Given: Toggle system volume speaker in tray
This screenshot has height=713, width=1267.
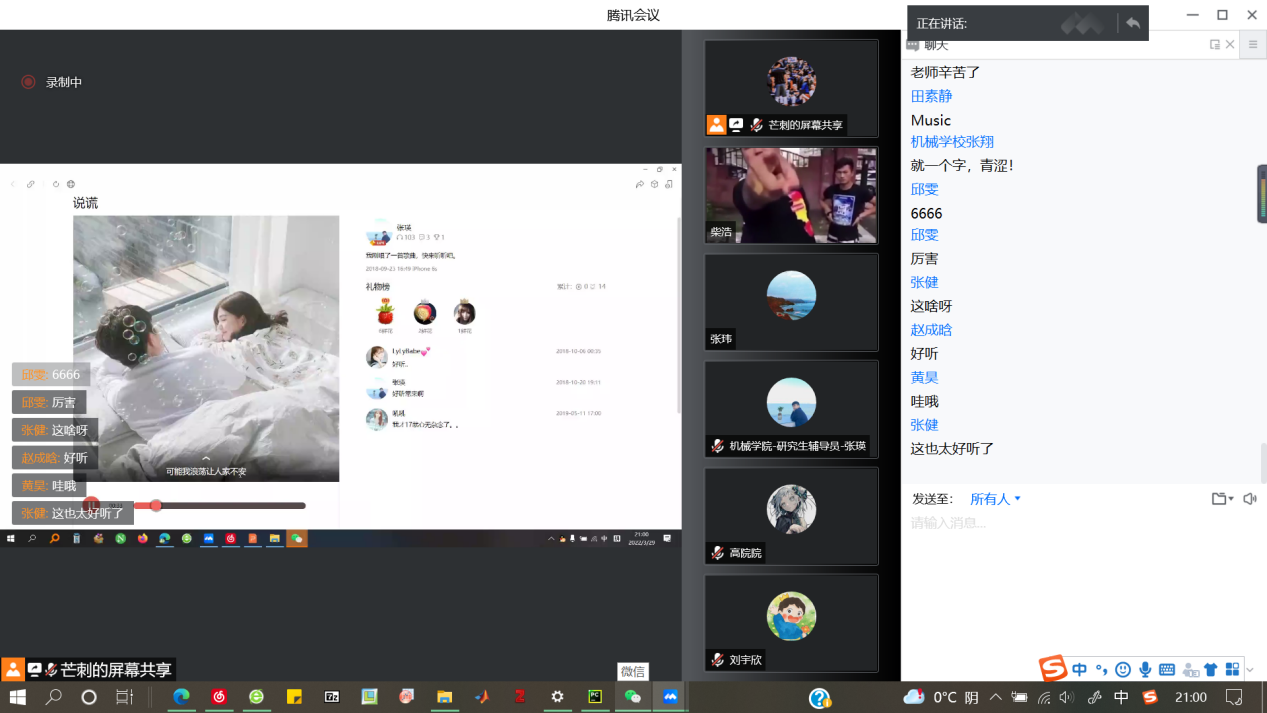Looking at the screenshot, I should coord(1066,697).
